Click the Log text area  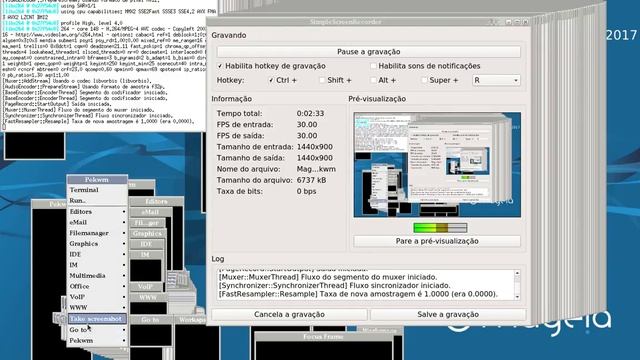(366, 285)
